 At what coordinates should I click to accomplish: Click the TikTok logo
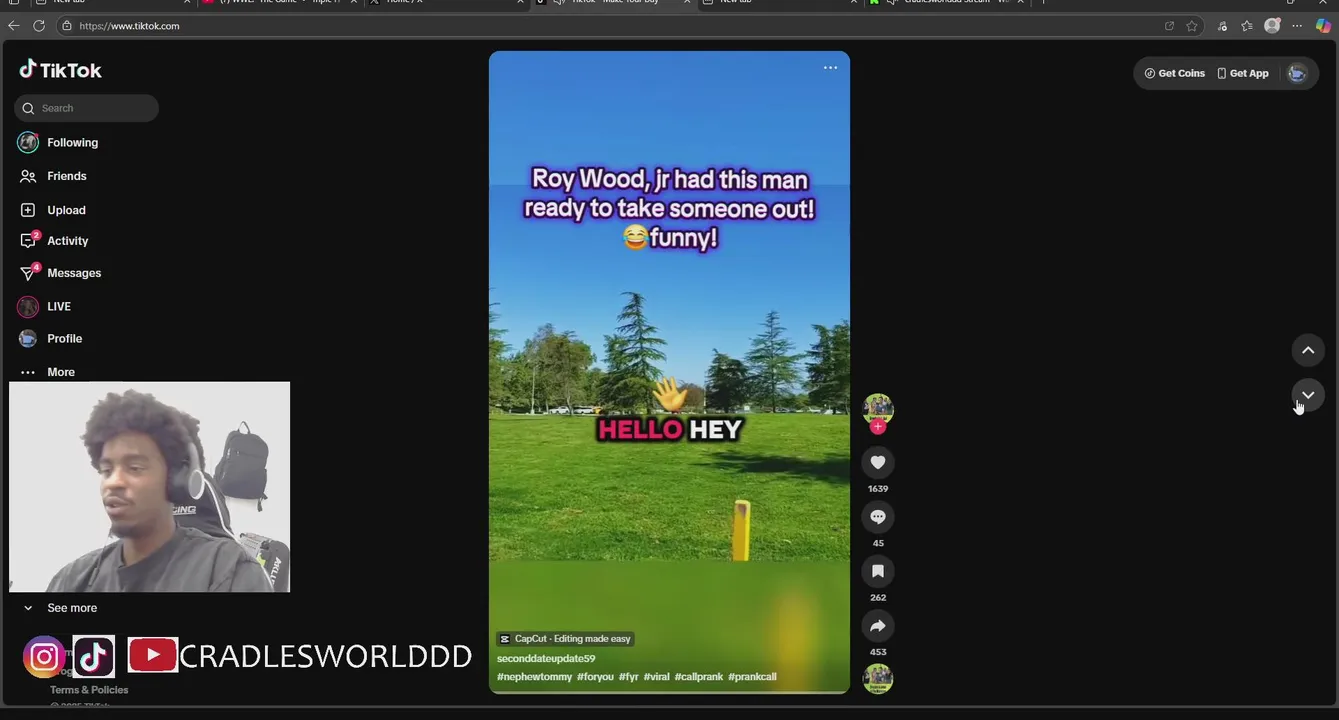point(60,70)
